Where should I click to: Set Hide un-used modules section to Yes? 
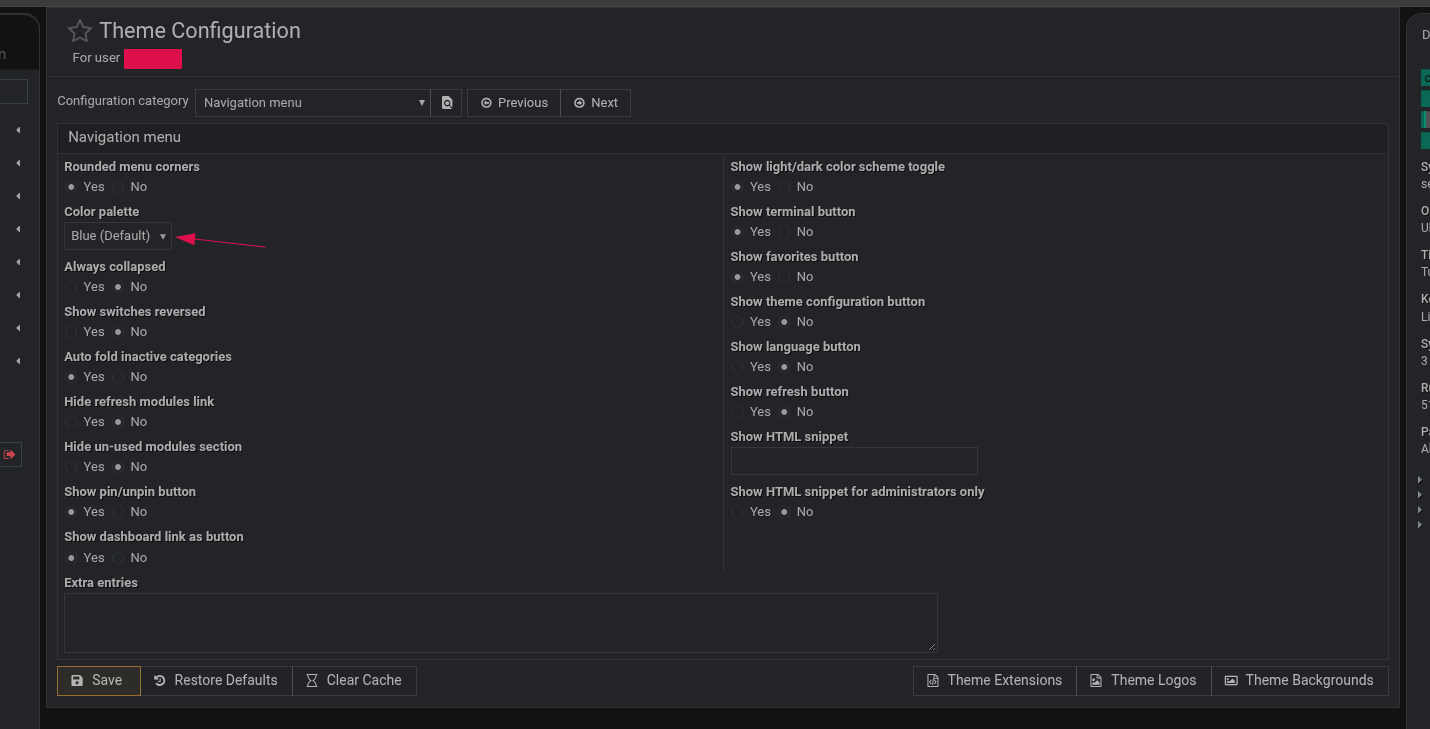coord(71,467)
